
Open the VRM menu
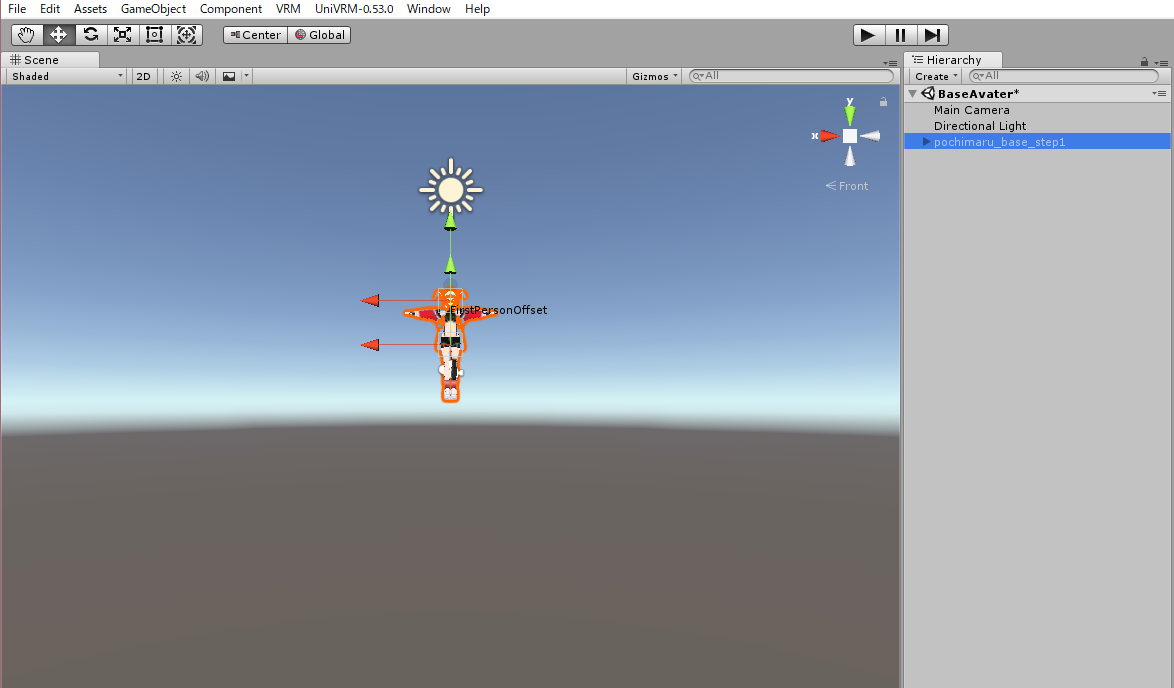tap(288, 9)
